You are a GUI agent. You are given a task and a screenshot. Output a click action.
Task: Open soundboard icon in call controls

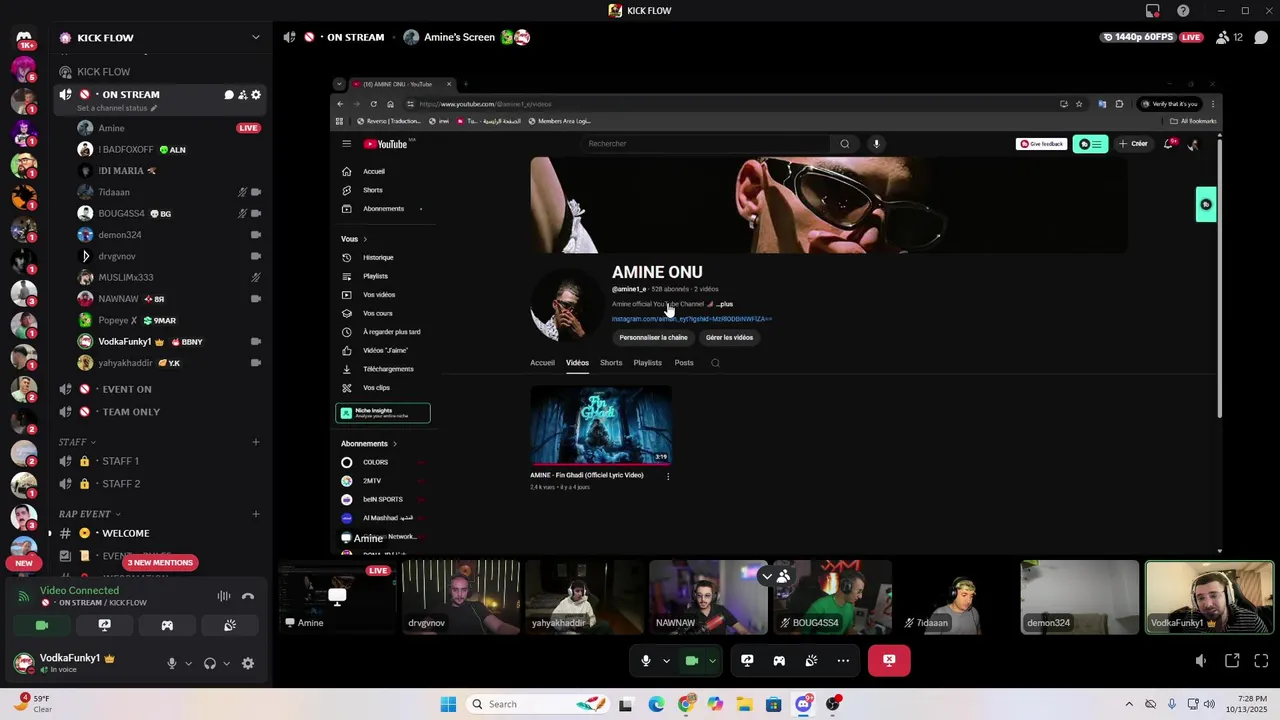tap(811, 660)
